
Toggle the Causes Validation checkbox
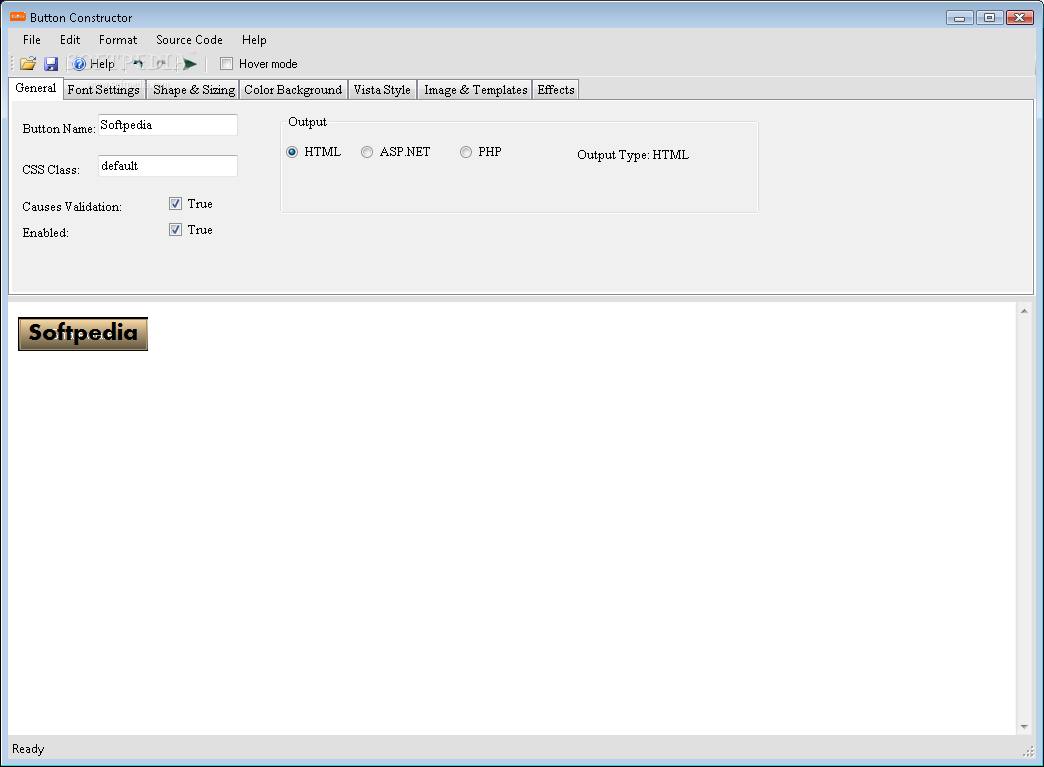[176, 204]
